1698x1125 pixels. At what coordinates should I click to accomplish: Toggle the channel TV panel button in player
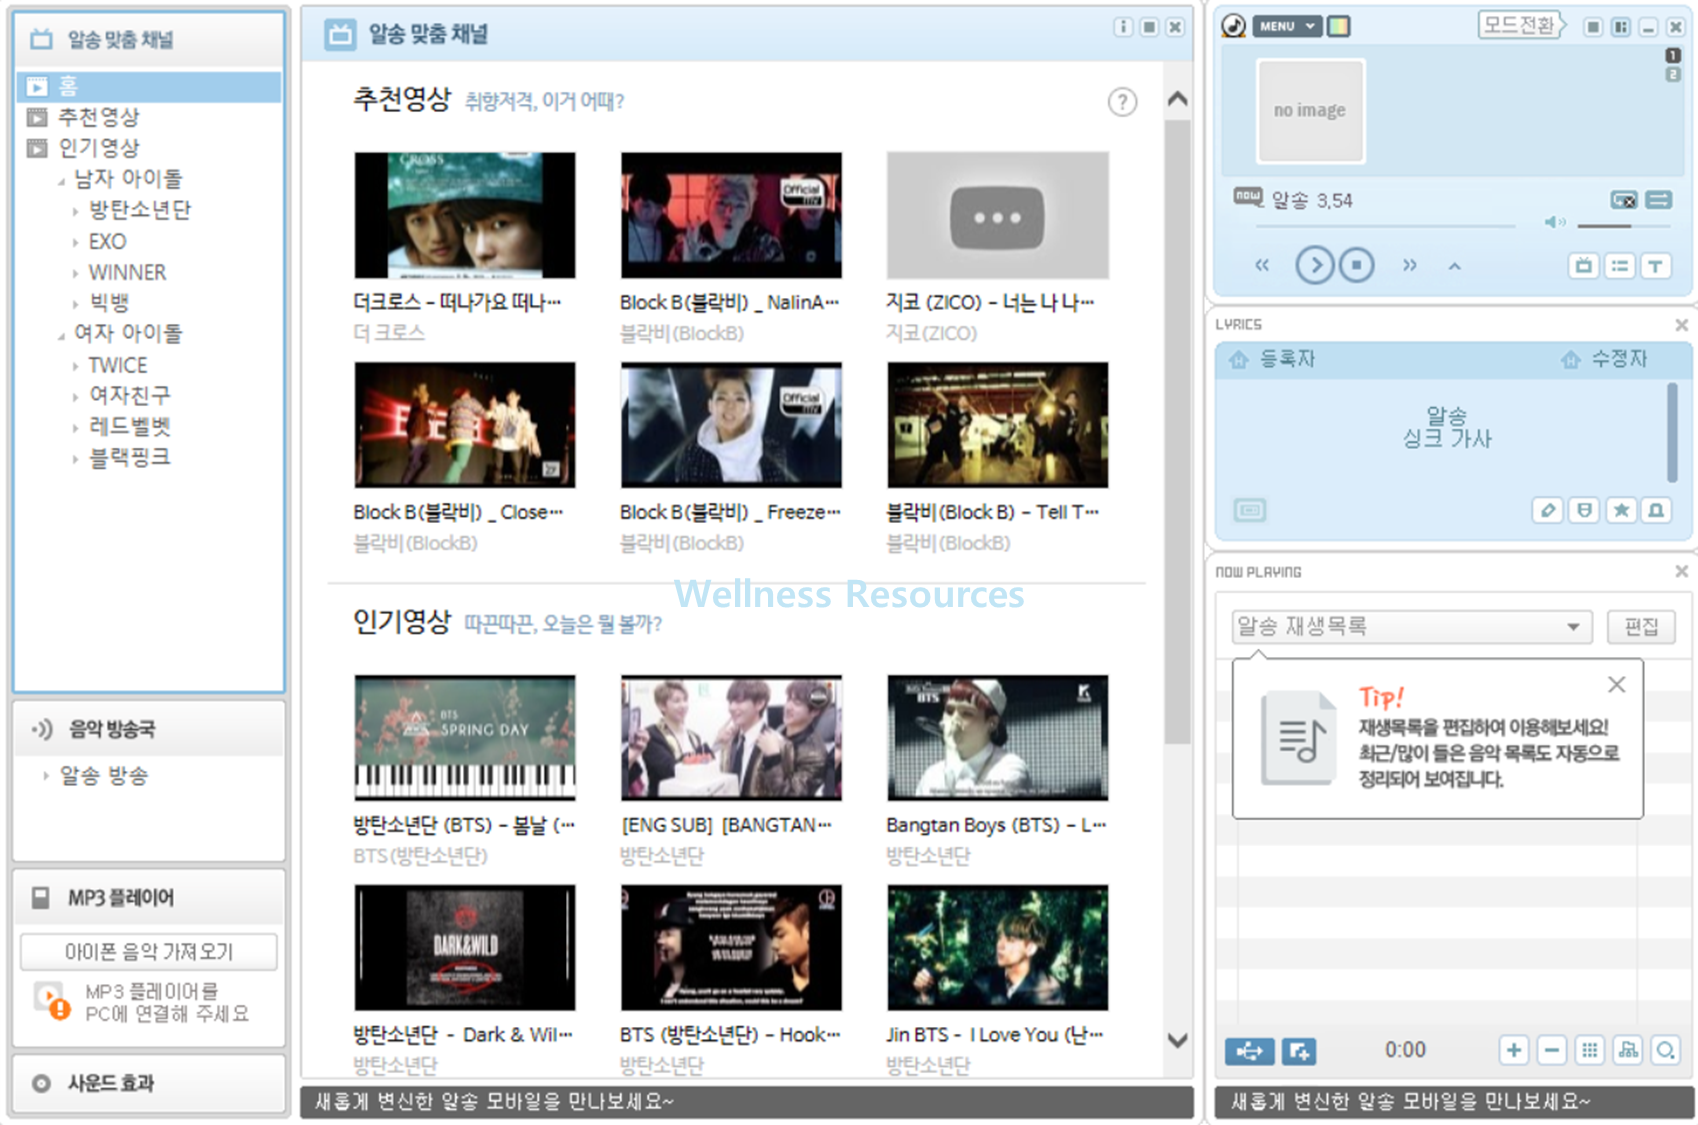tap(1583, 266)
